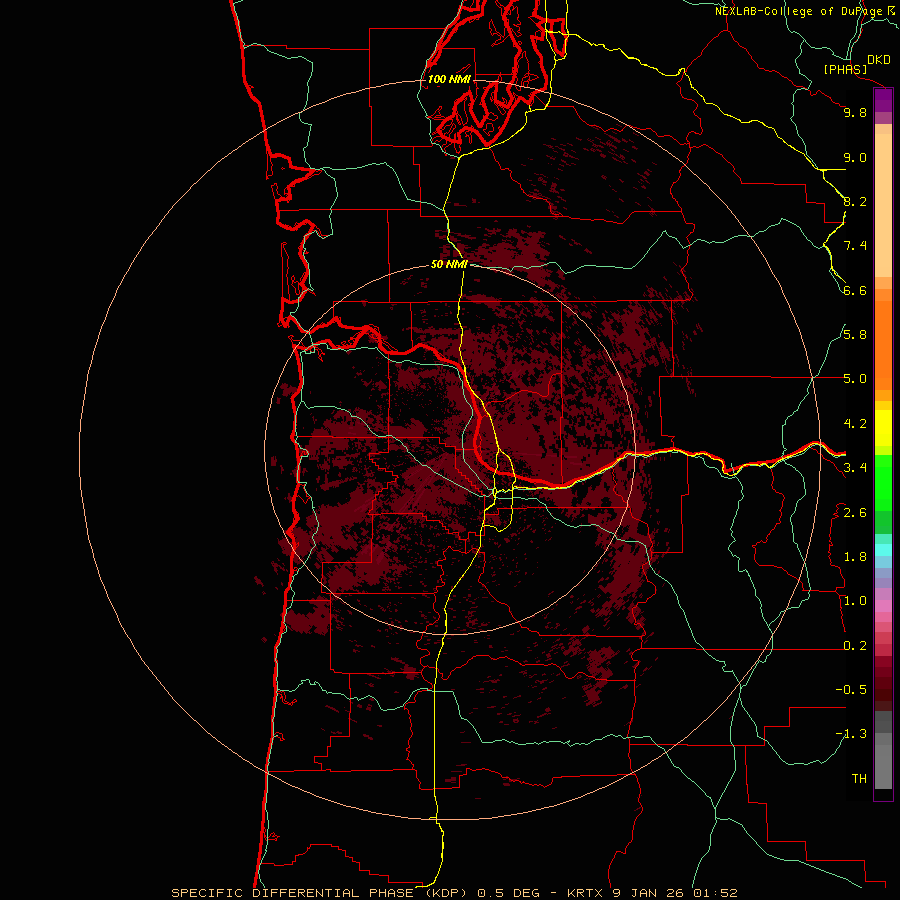Click the 7.4 value on color scale
The width and height of the screenshot is (900, 900).
tap(855, 246)
